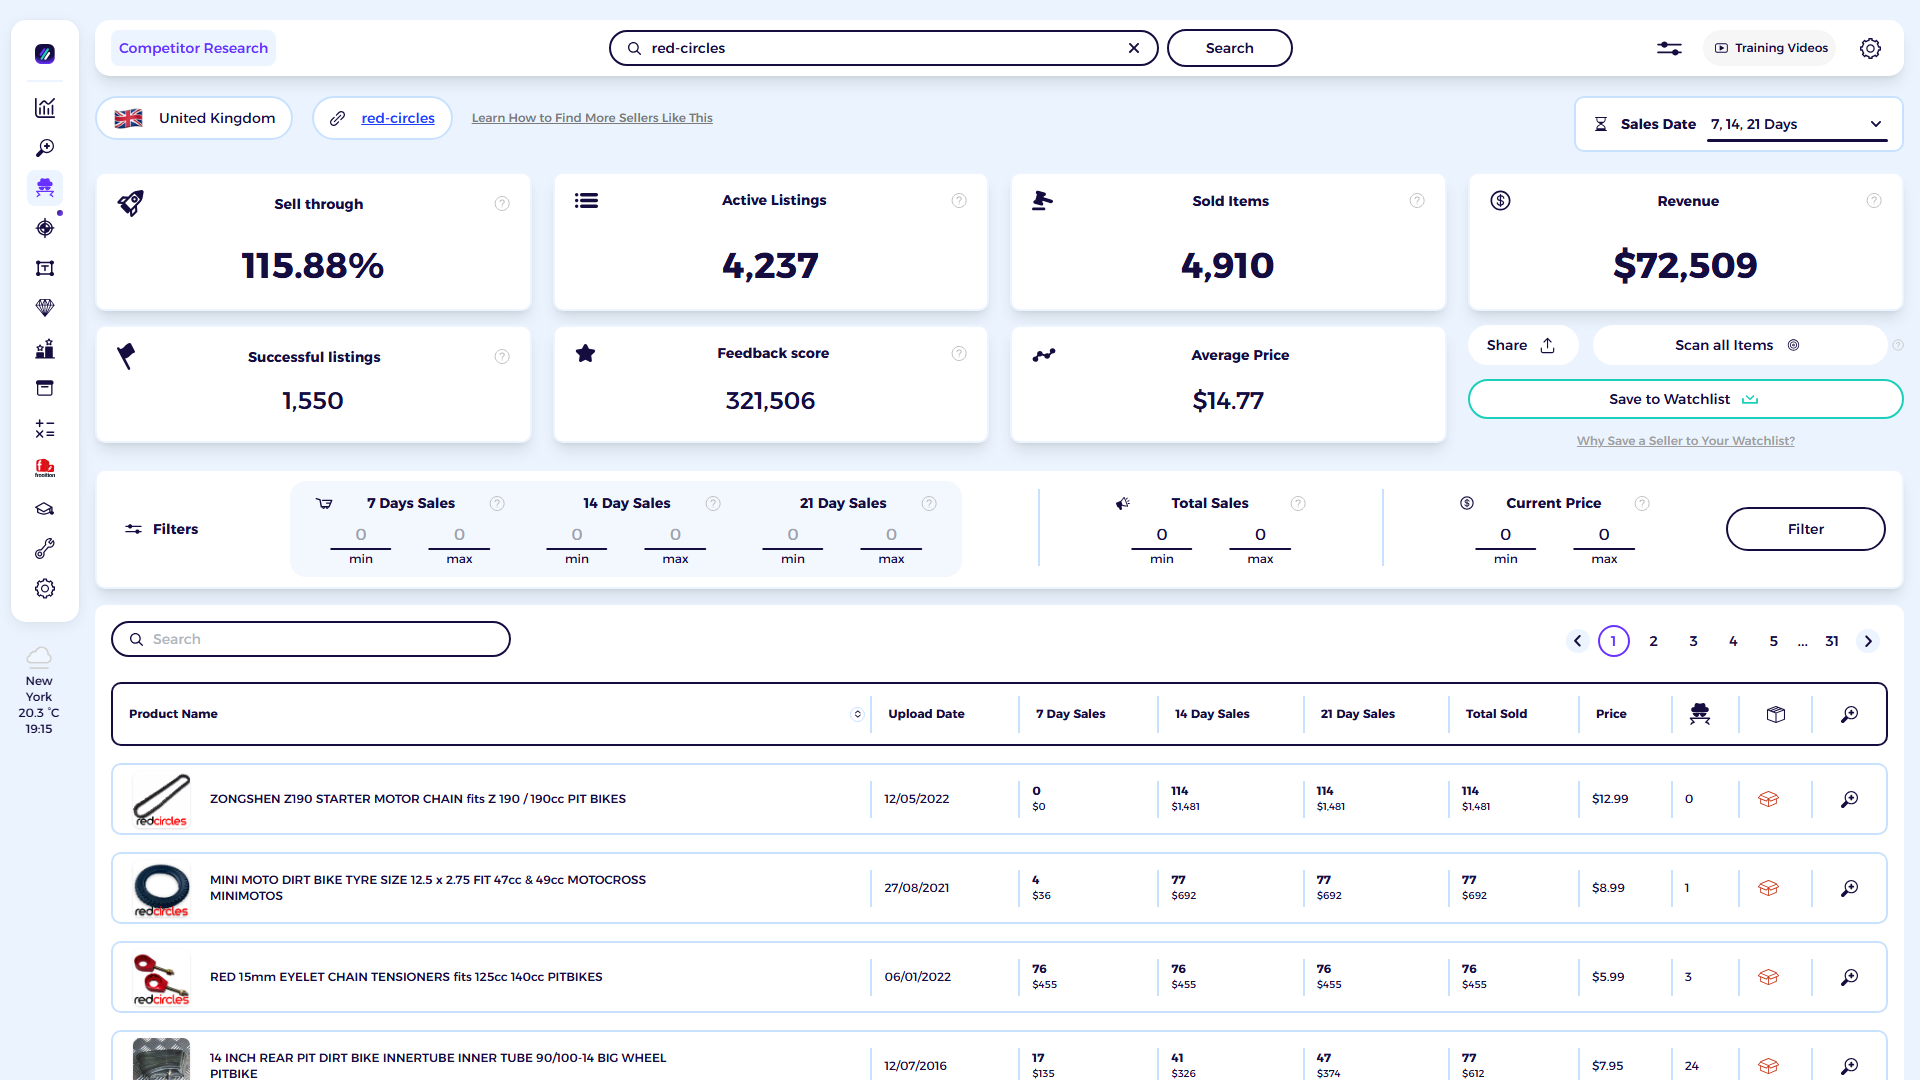Open graduation cap training sidebar icon
Image resolution: width=1920 pixels, height=1080 pixels.
45,509
